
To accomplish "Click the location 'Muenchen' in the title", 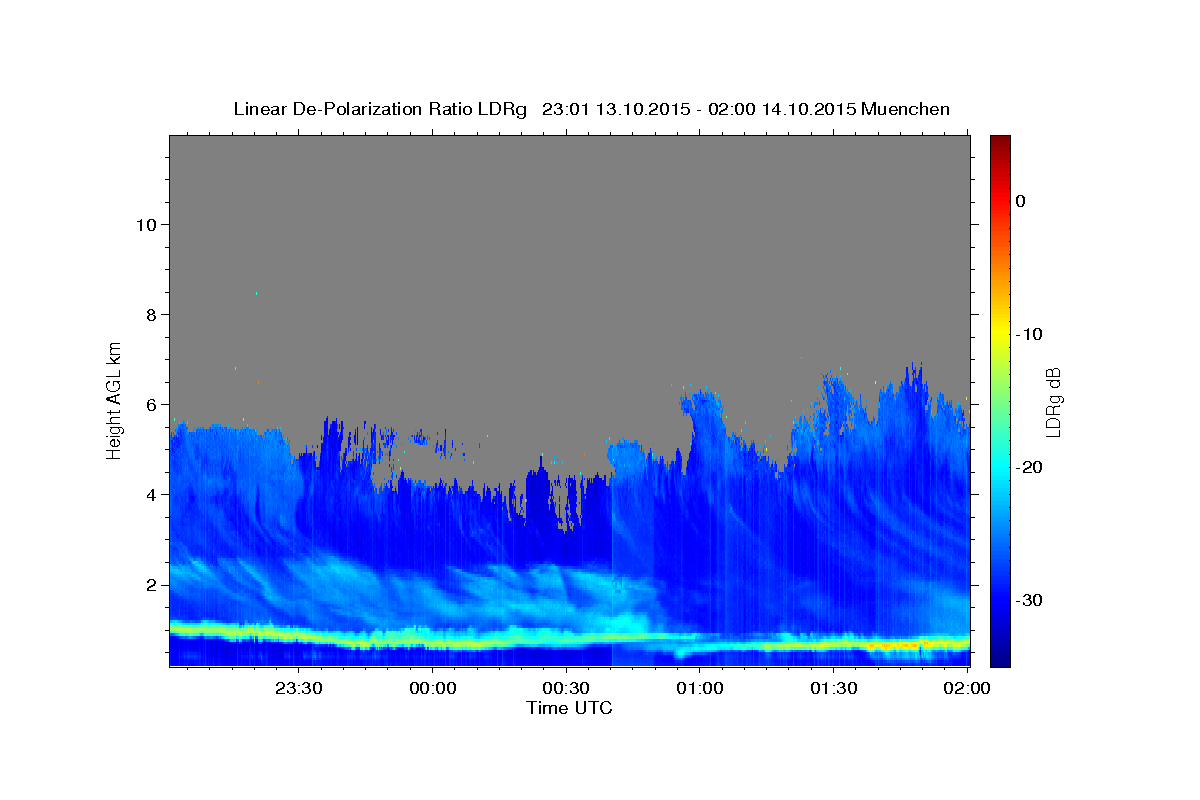I will click(905, 109).
